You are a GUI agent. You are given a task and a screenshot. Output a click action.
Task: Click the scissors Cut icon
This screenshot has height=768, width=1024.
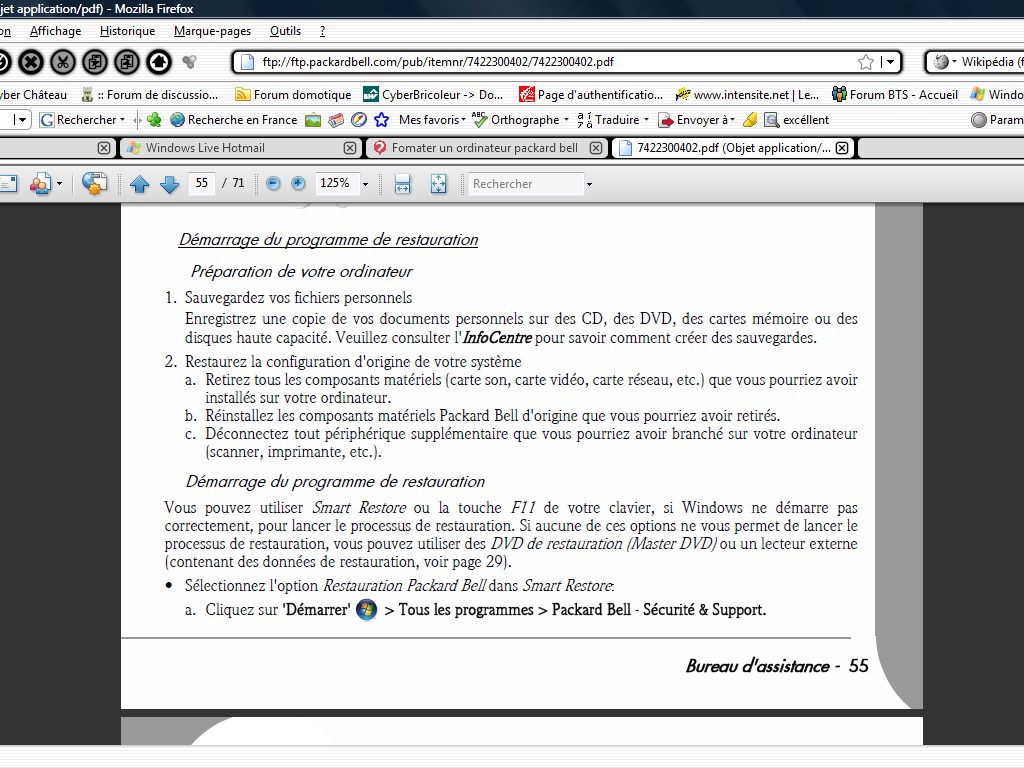pyautogui.click(x=63, y=62)
